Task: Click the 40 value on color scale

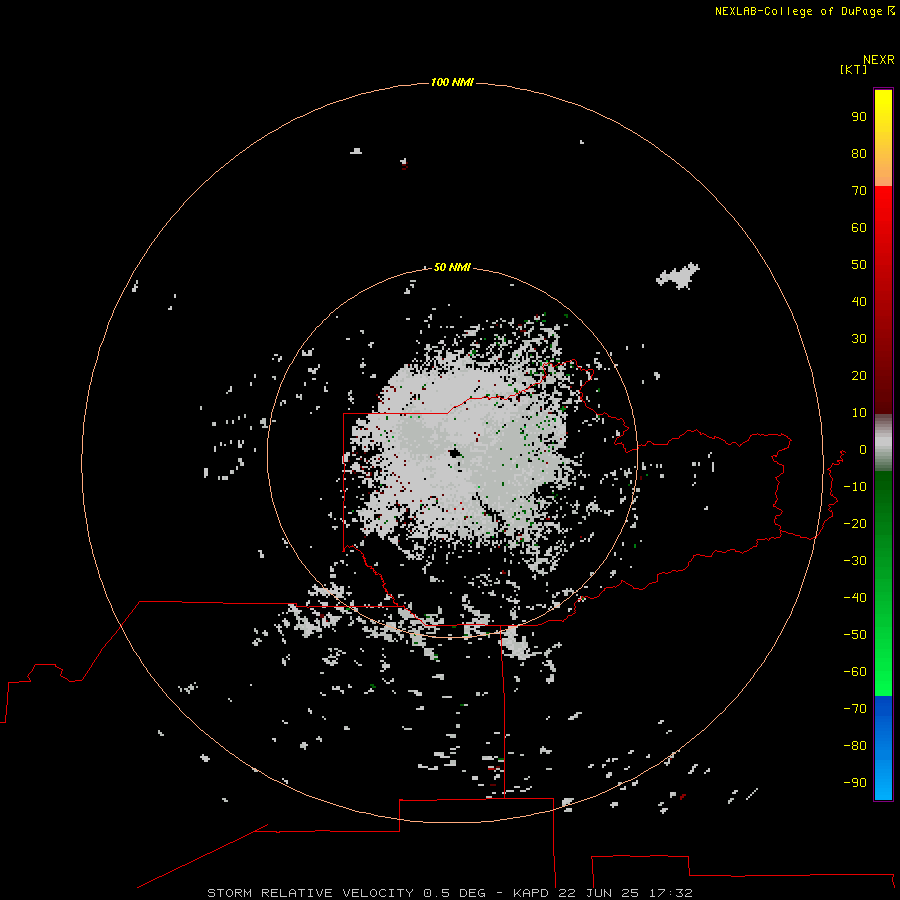Action: point(859,302)
